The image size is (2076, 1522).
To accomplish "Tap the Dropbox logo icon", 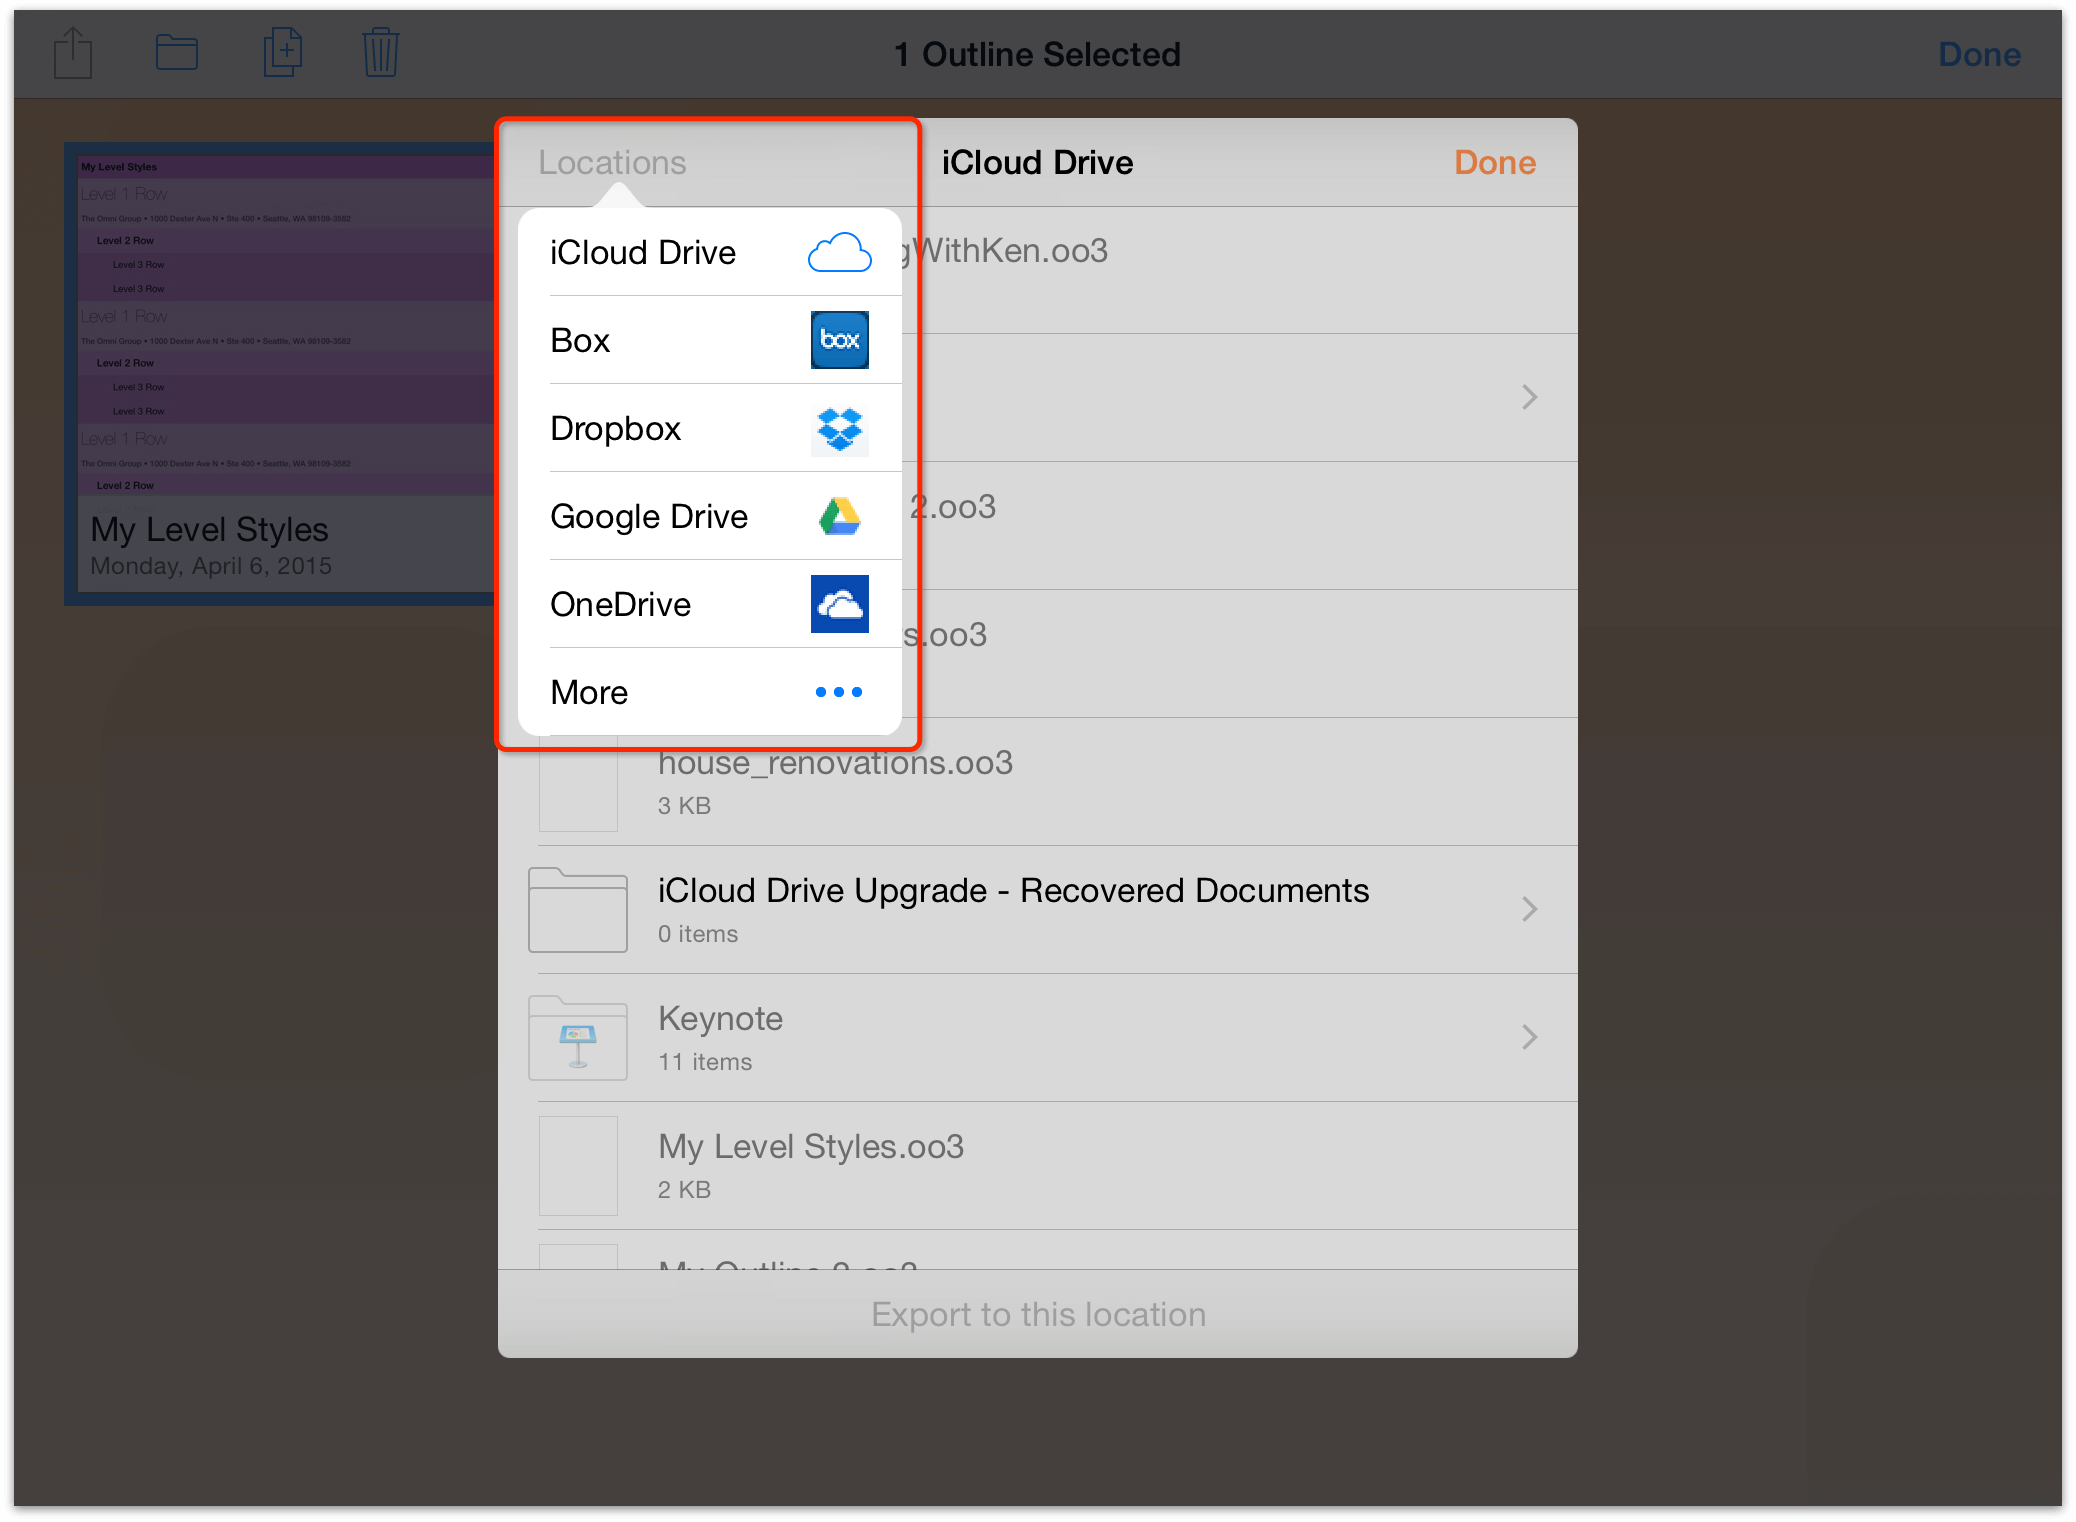I will click(839, 429).
